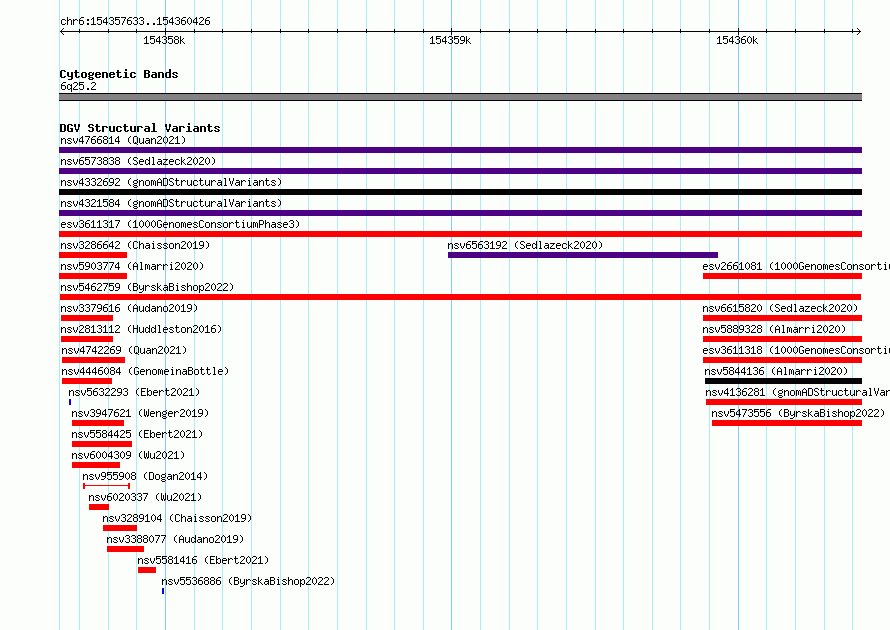Click the nsv5584425 (Ebert2021) label
The height and width of the screenshot is (630, 890).
point(137,434)
